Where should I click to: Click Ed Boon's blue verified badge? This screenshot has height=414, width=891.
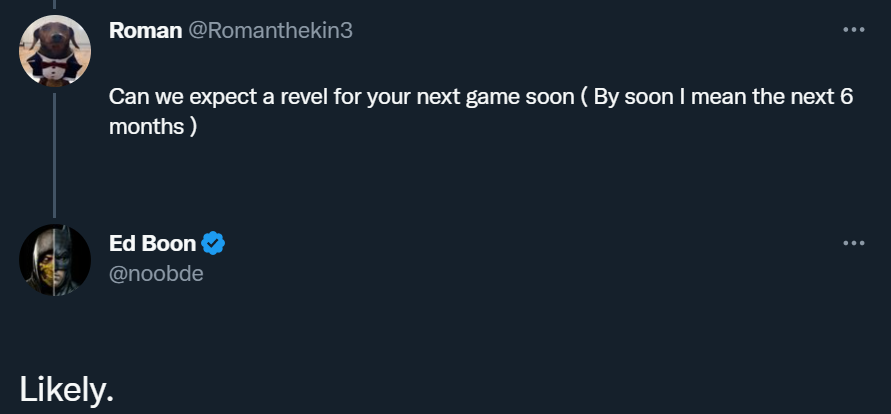coord(213,243)
